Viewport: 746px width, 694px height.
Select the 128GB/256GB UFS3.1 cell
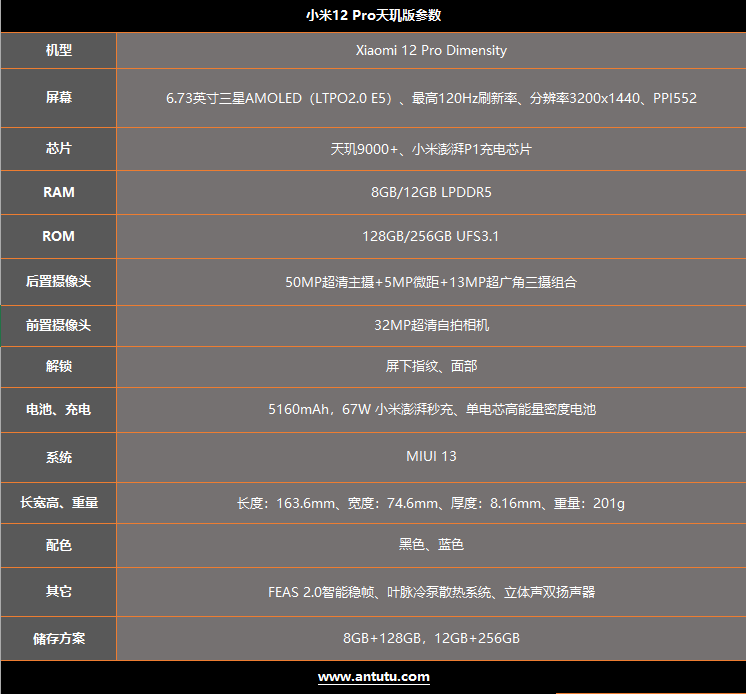tap(431, 236)
